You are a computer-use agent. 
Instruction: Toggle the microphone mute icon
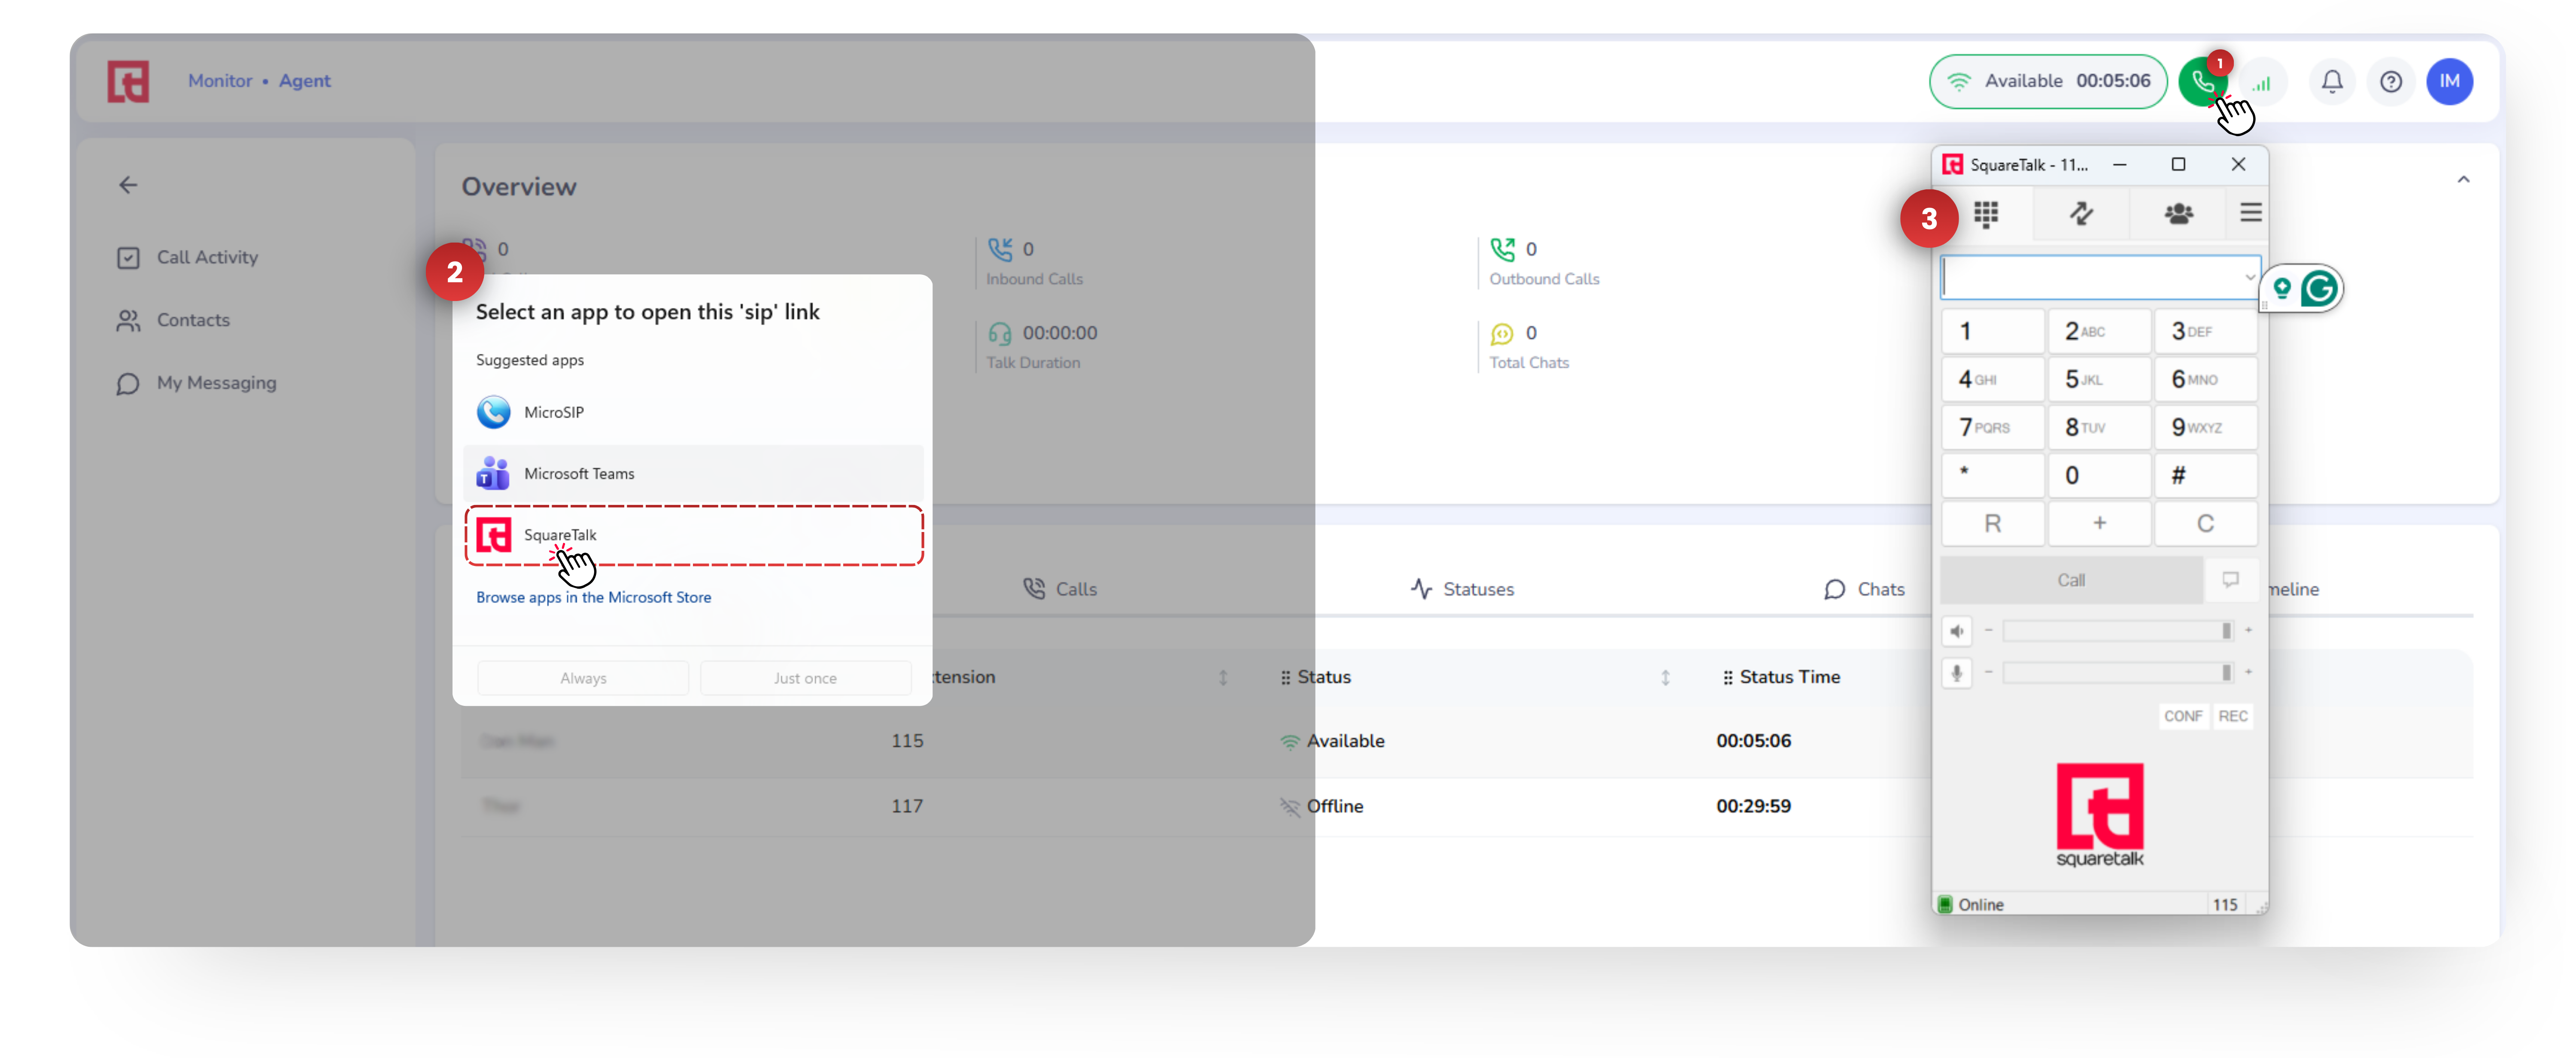pos(1956,673)
